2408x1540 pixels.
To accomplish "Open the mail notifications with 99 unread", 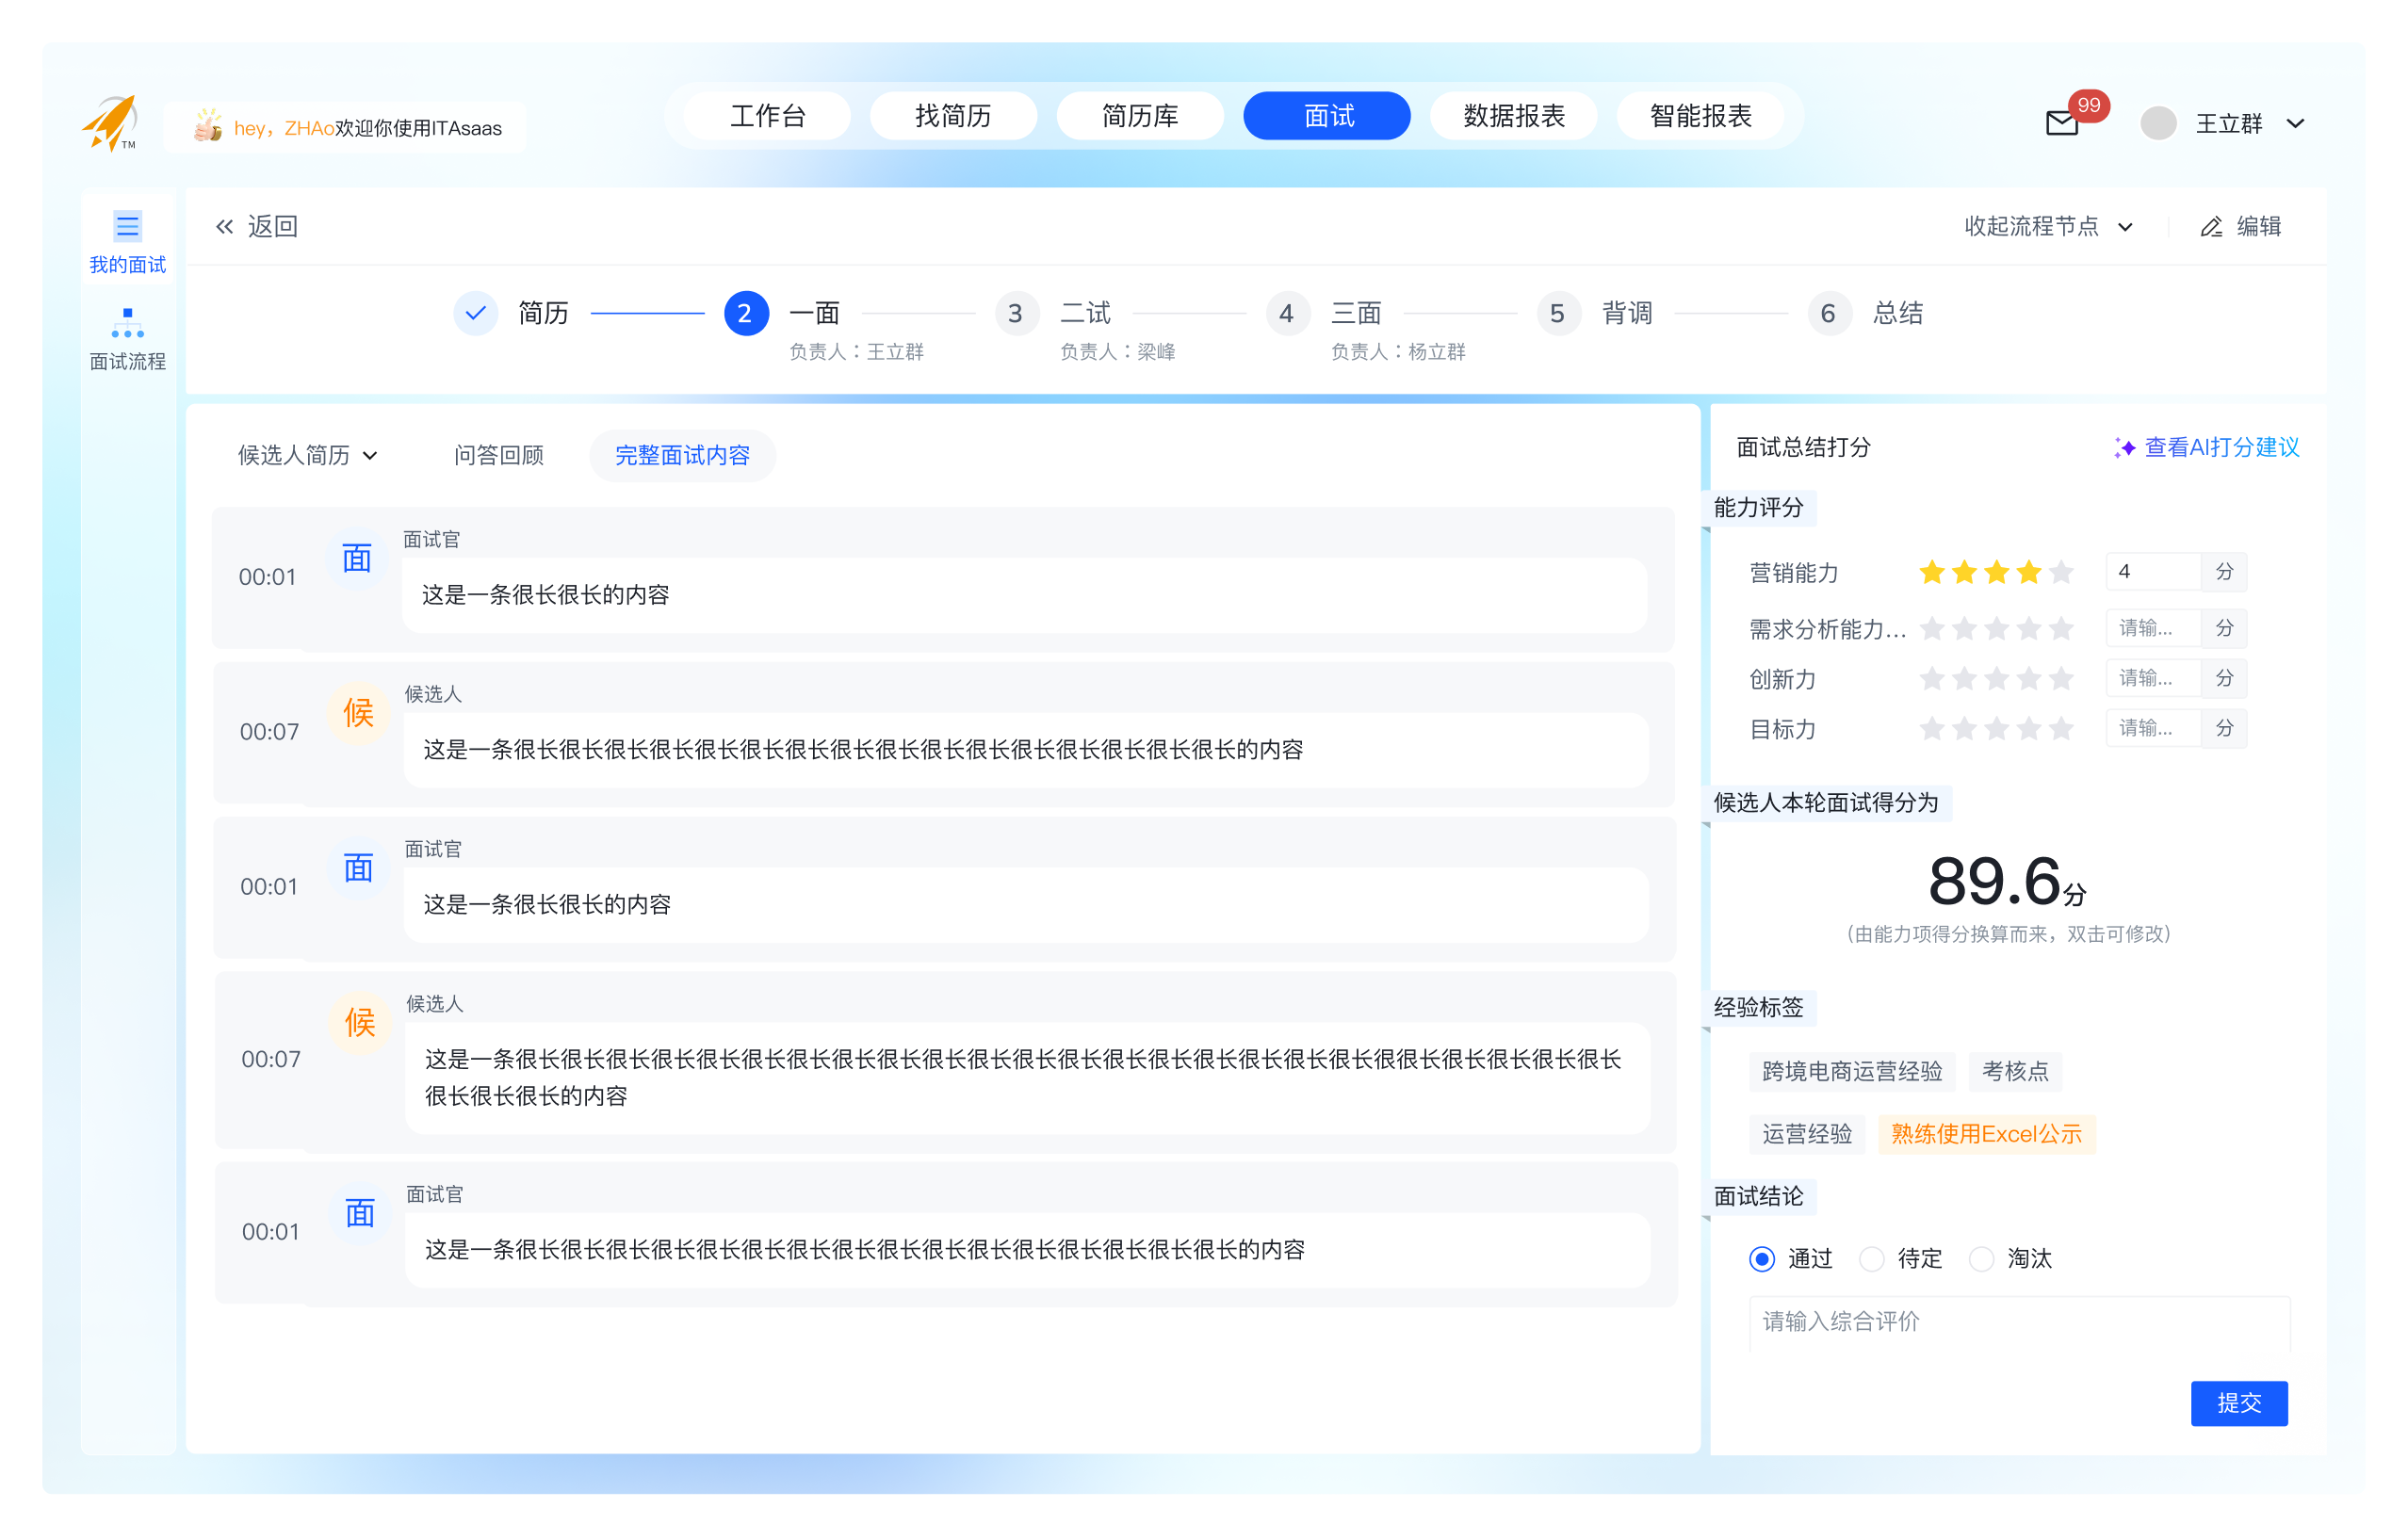I will 2062,124.
